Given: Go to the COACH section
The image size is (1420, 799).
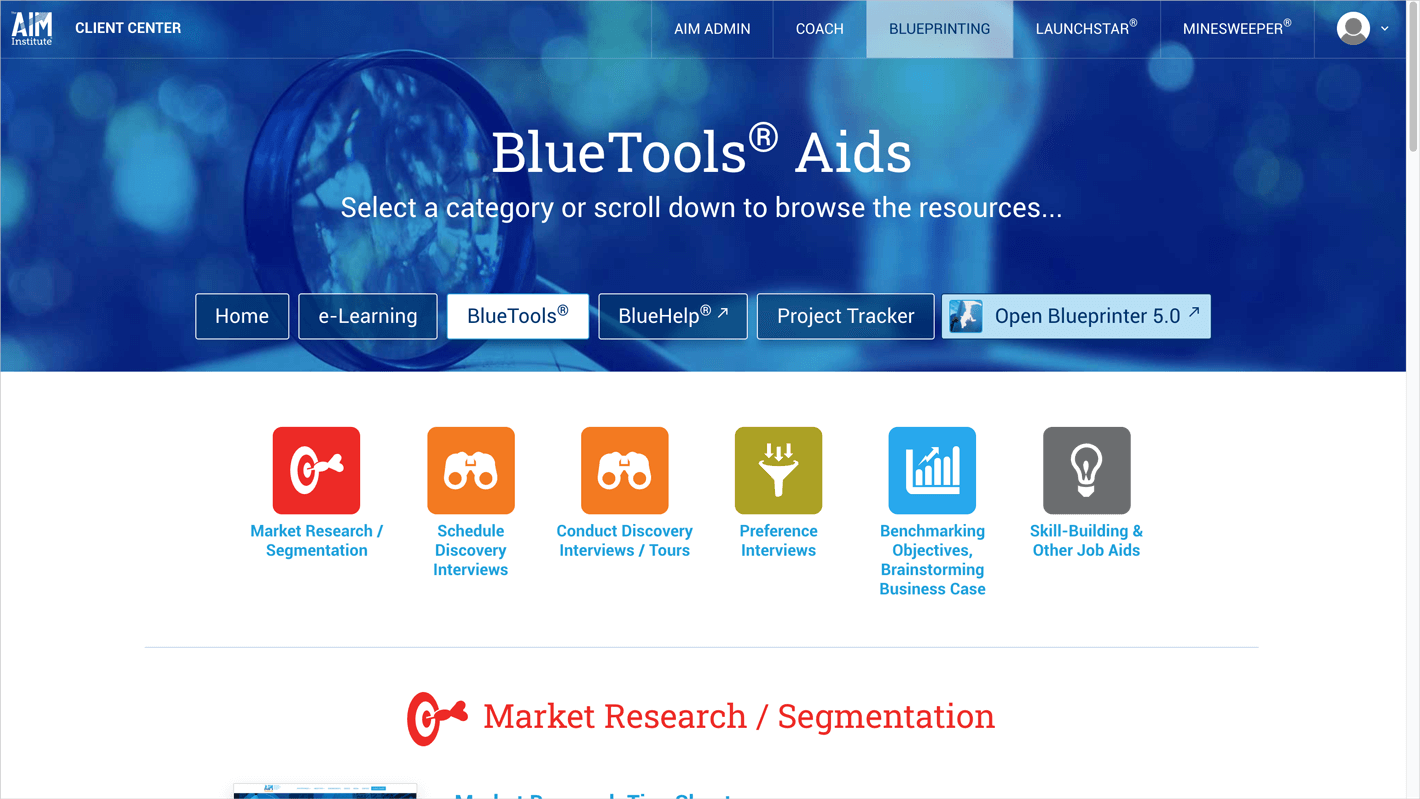Looking at the screenshot, I should 820,29.
